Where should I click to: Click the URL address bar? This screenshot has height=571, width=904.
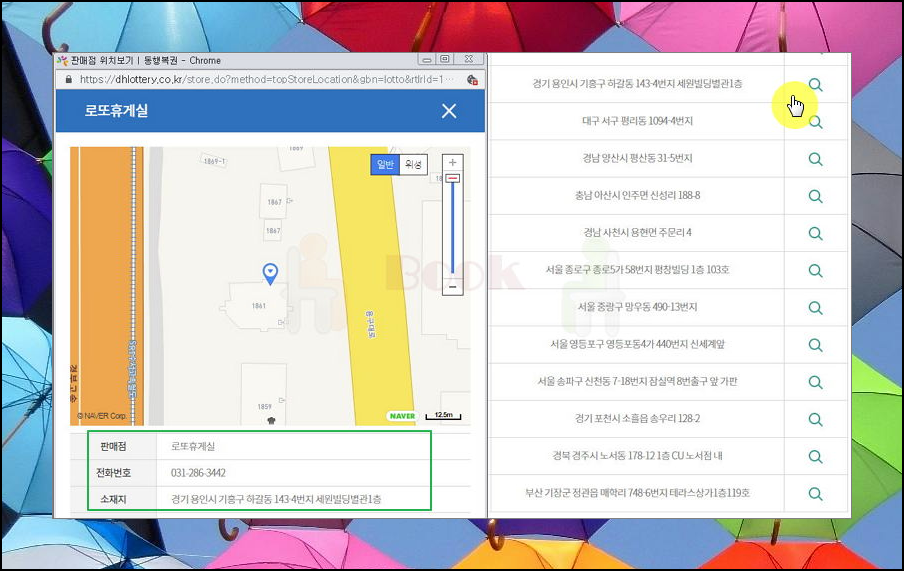click(266, 79)
